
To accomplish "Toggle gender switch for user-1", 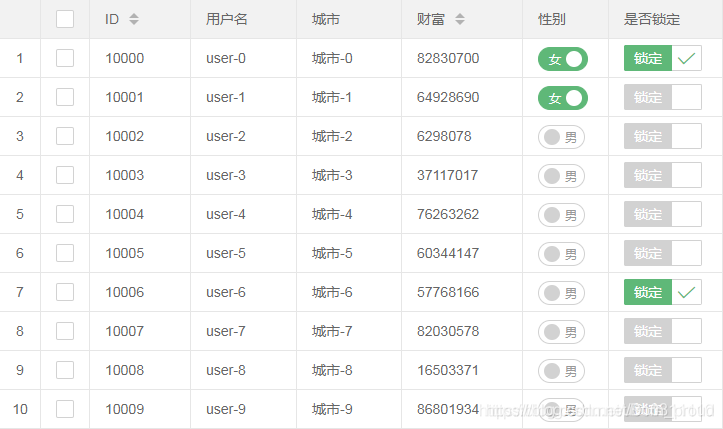I will point(562,98).
